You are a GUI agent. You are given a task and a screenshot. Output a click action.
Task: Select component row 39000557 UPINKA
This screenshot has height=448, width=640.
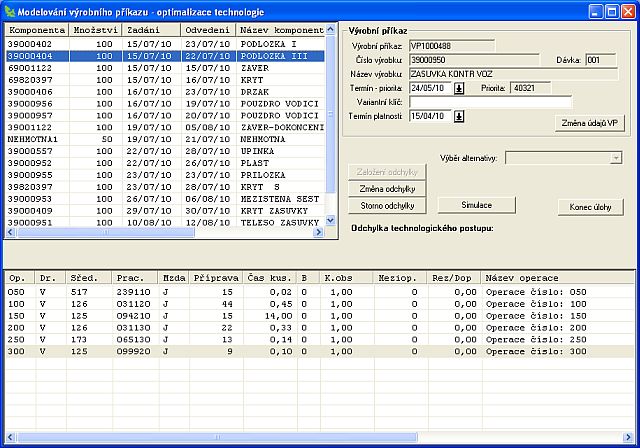point(165,151)
